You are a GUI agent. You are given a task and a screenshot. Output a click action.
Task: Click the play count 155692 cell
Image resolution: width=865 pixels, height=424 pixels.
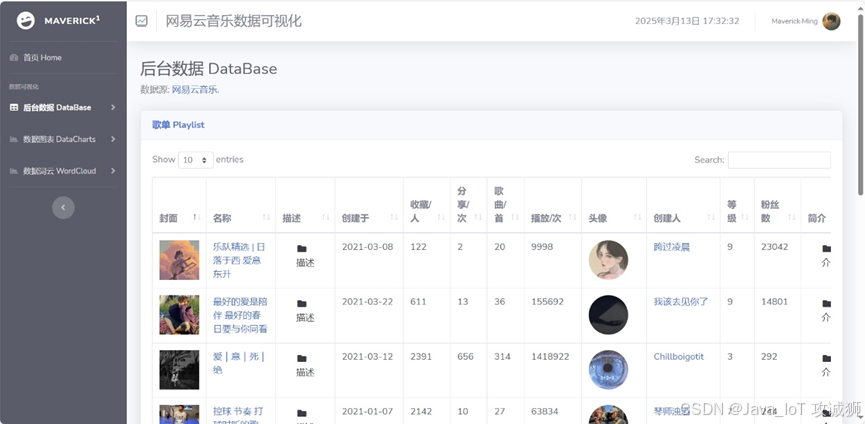click(x=548, y=302)
